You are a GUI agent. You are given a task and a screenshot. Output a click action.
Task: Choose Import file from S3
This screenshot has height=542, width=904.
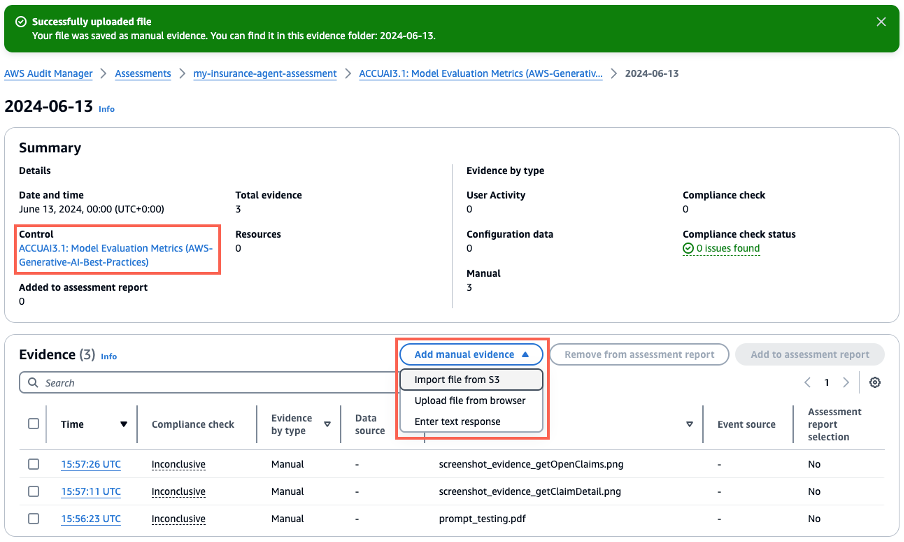pos(471,379)
